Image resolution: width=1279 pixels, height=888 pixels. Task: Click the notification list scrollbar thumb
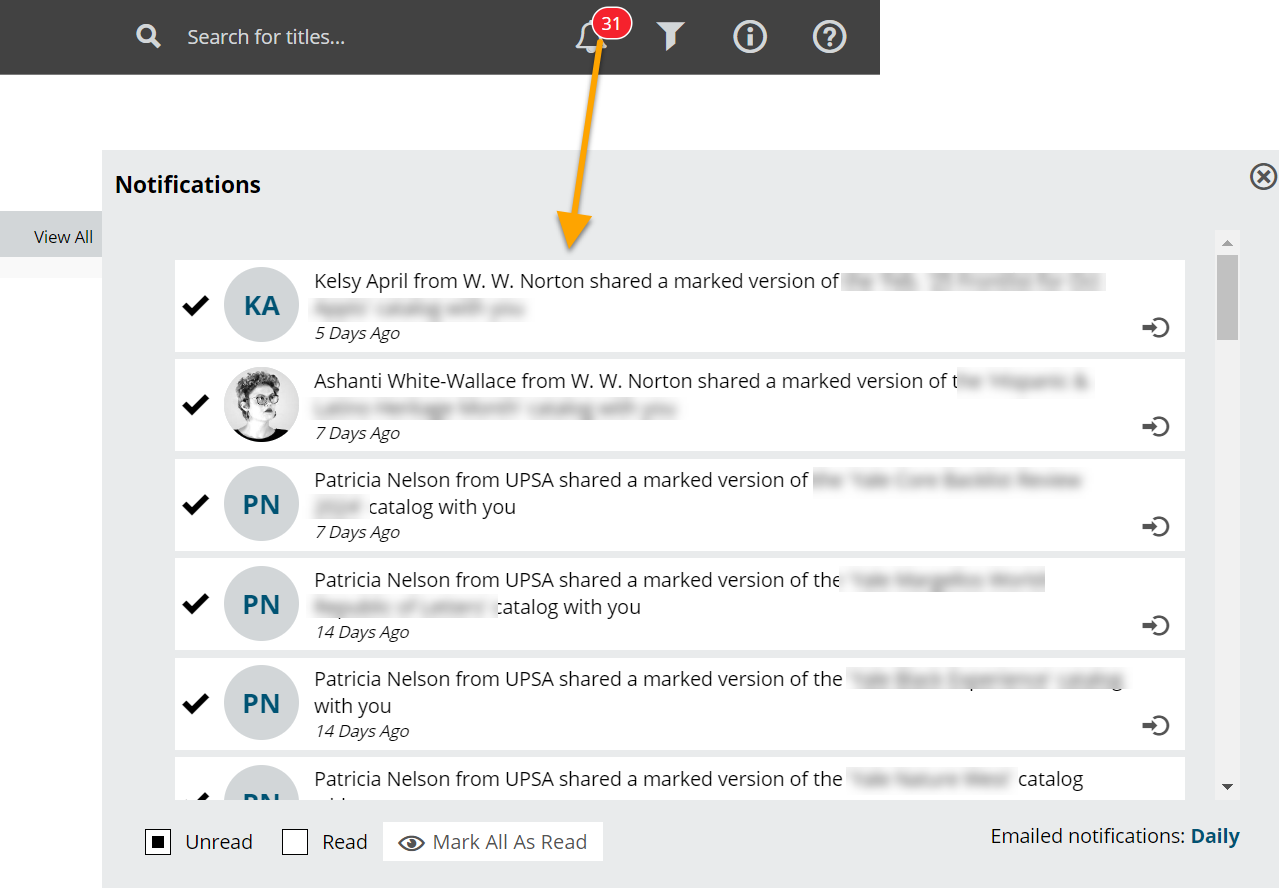[1227, 297]
